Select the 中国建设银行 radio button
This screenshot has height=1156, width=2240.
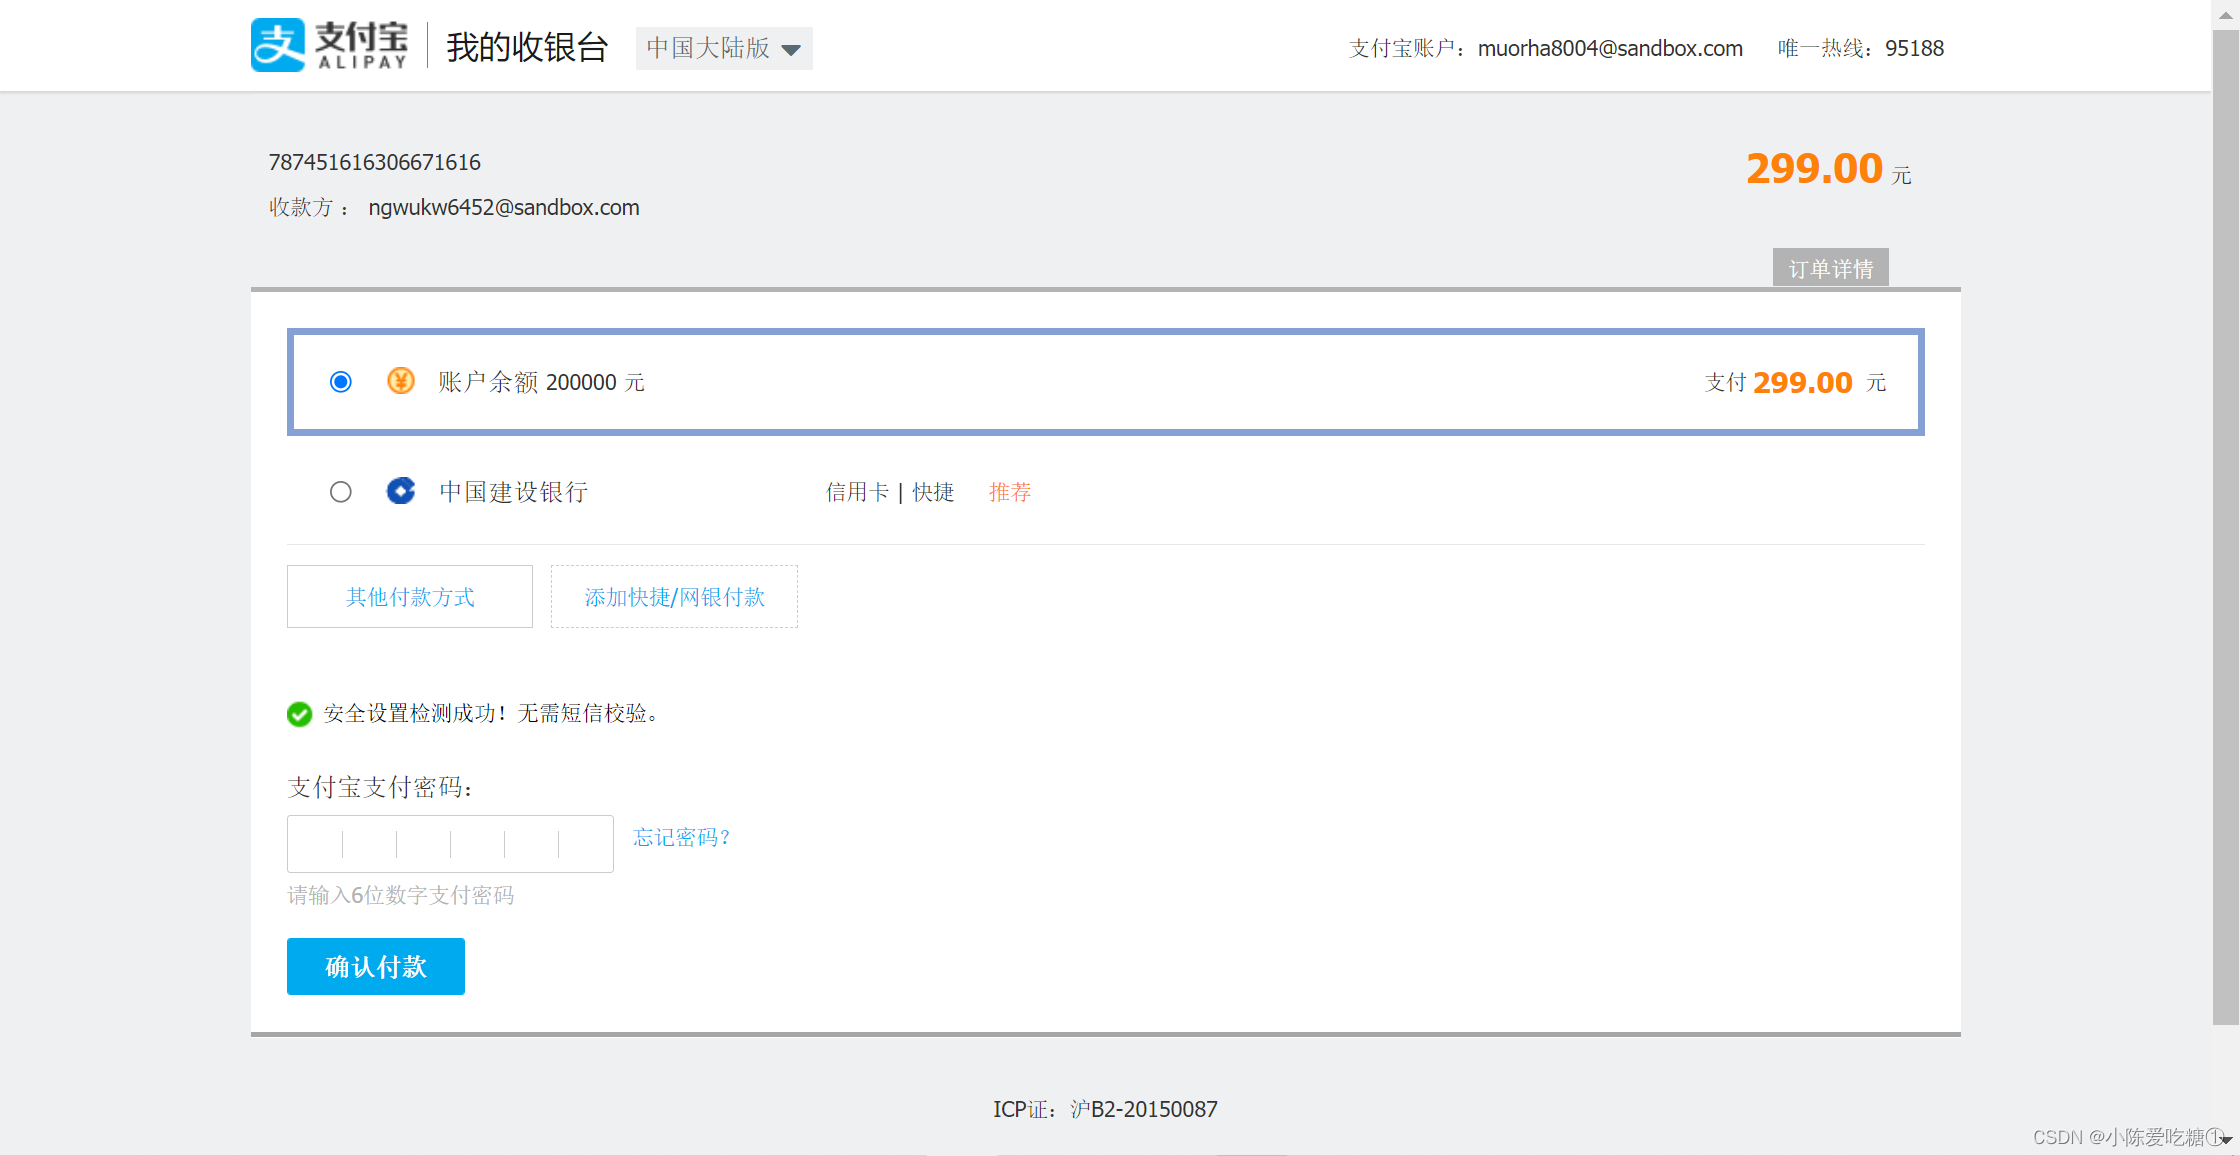(341, 492)
